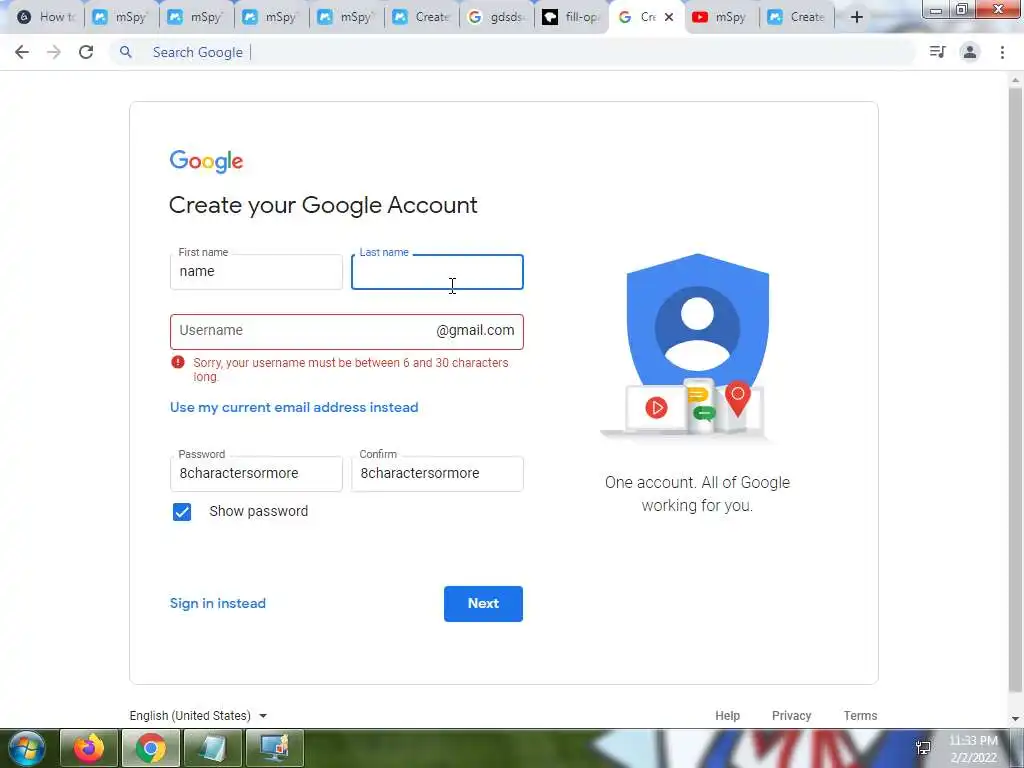This screenshot has height=768, width=1024.
Task: Click the scrollbar down arrow
Action: pos(1016,719)
